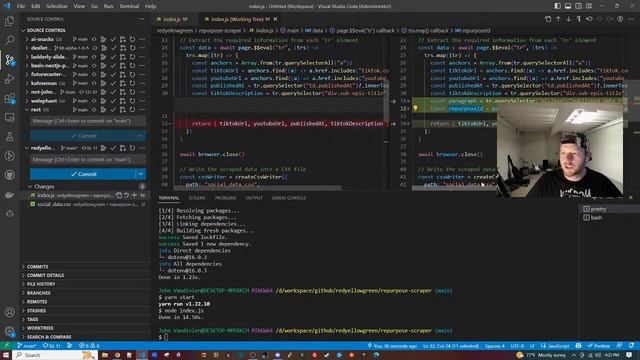Open the Explorer view in activity bar
640x360 pixels.
pyautogui.click(x=9, y=21)
